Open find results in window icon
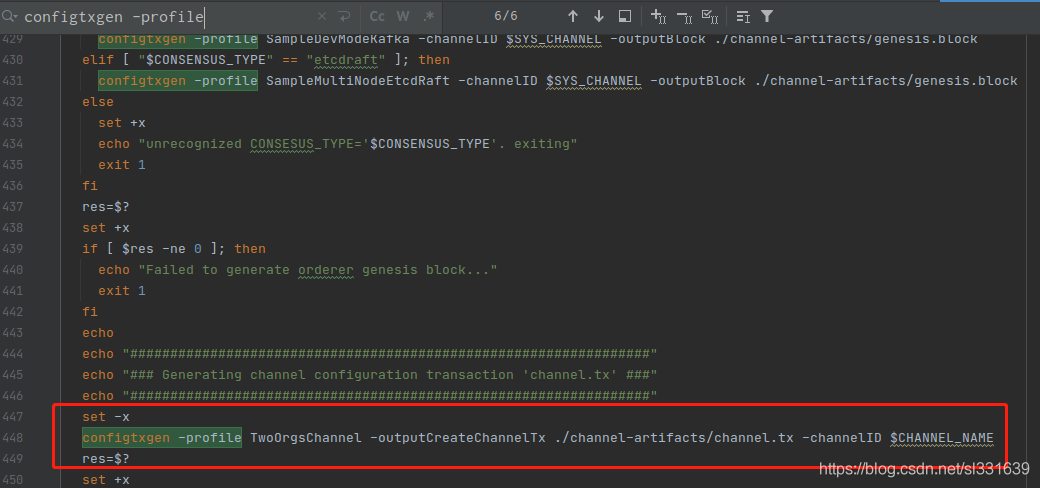Viewport: 1040px width, 488px height. coord(625,16)
